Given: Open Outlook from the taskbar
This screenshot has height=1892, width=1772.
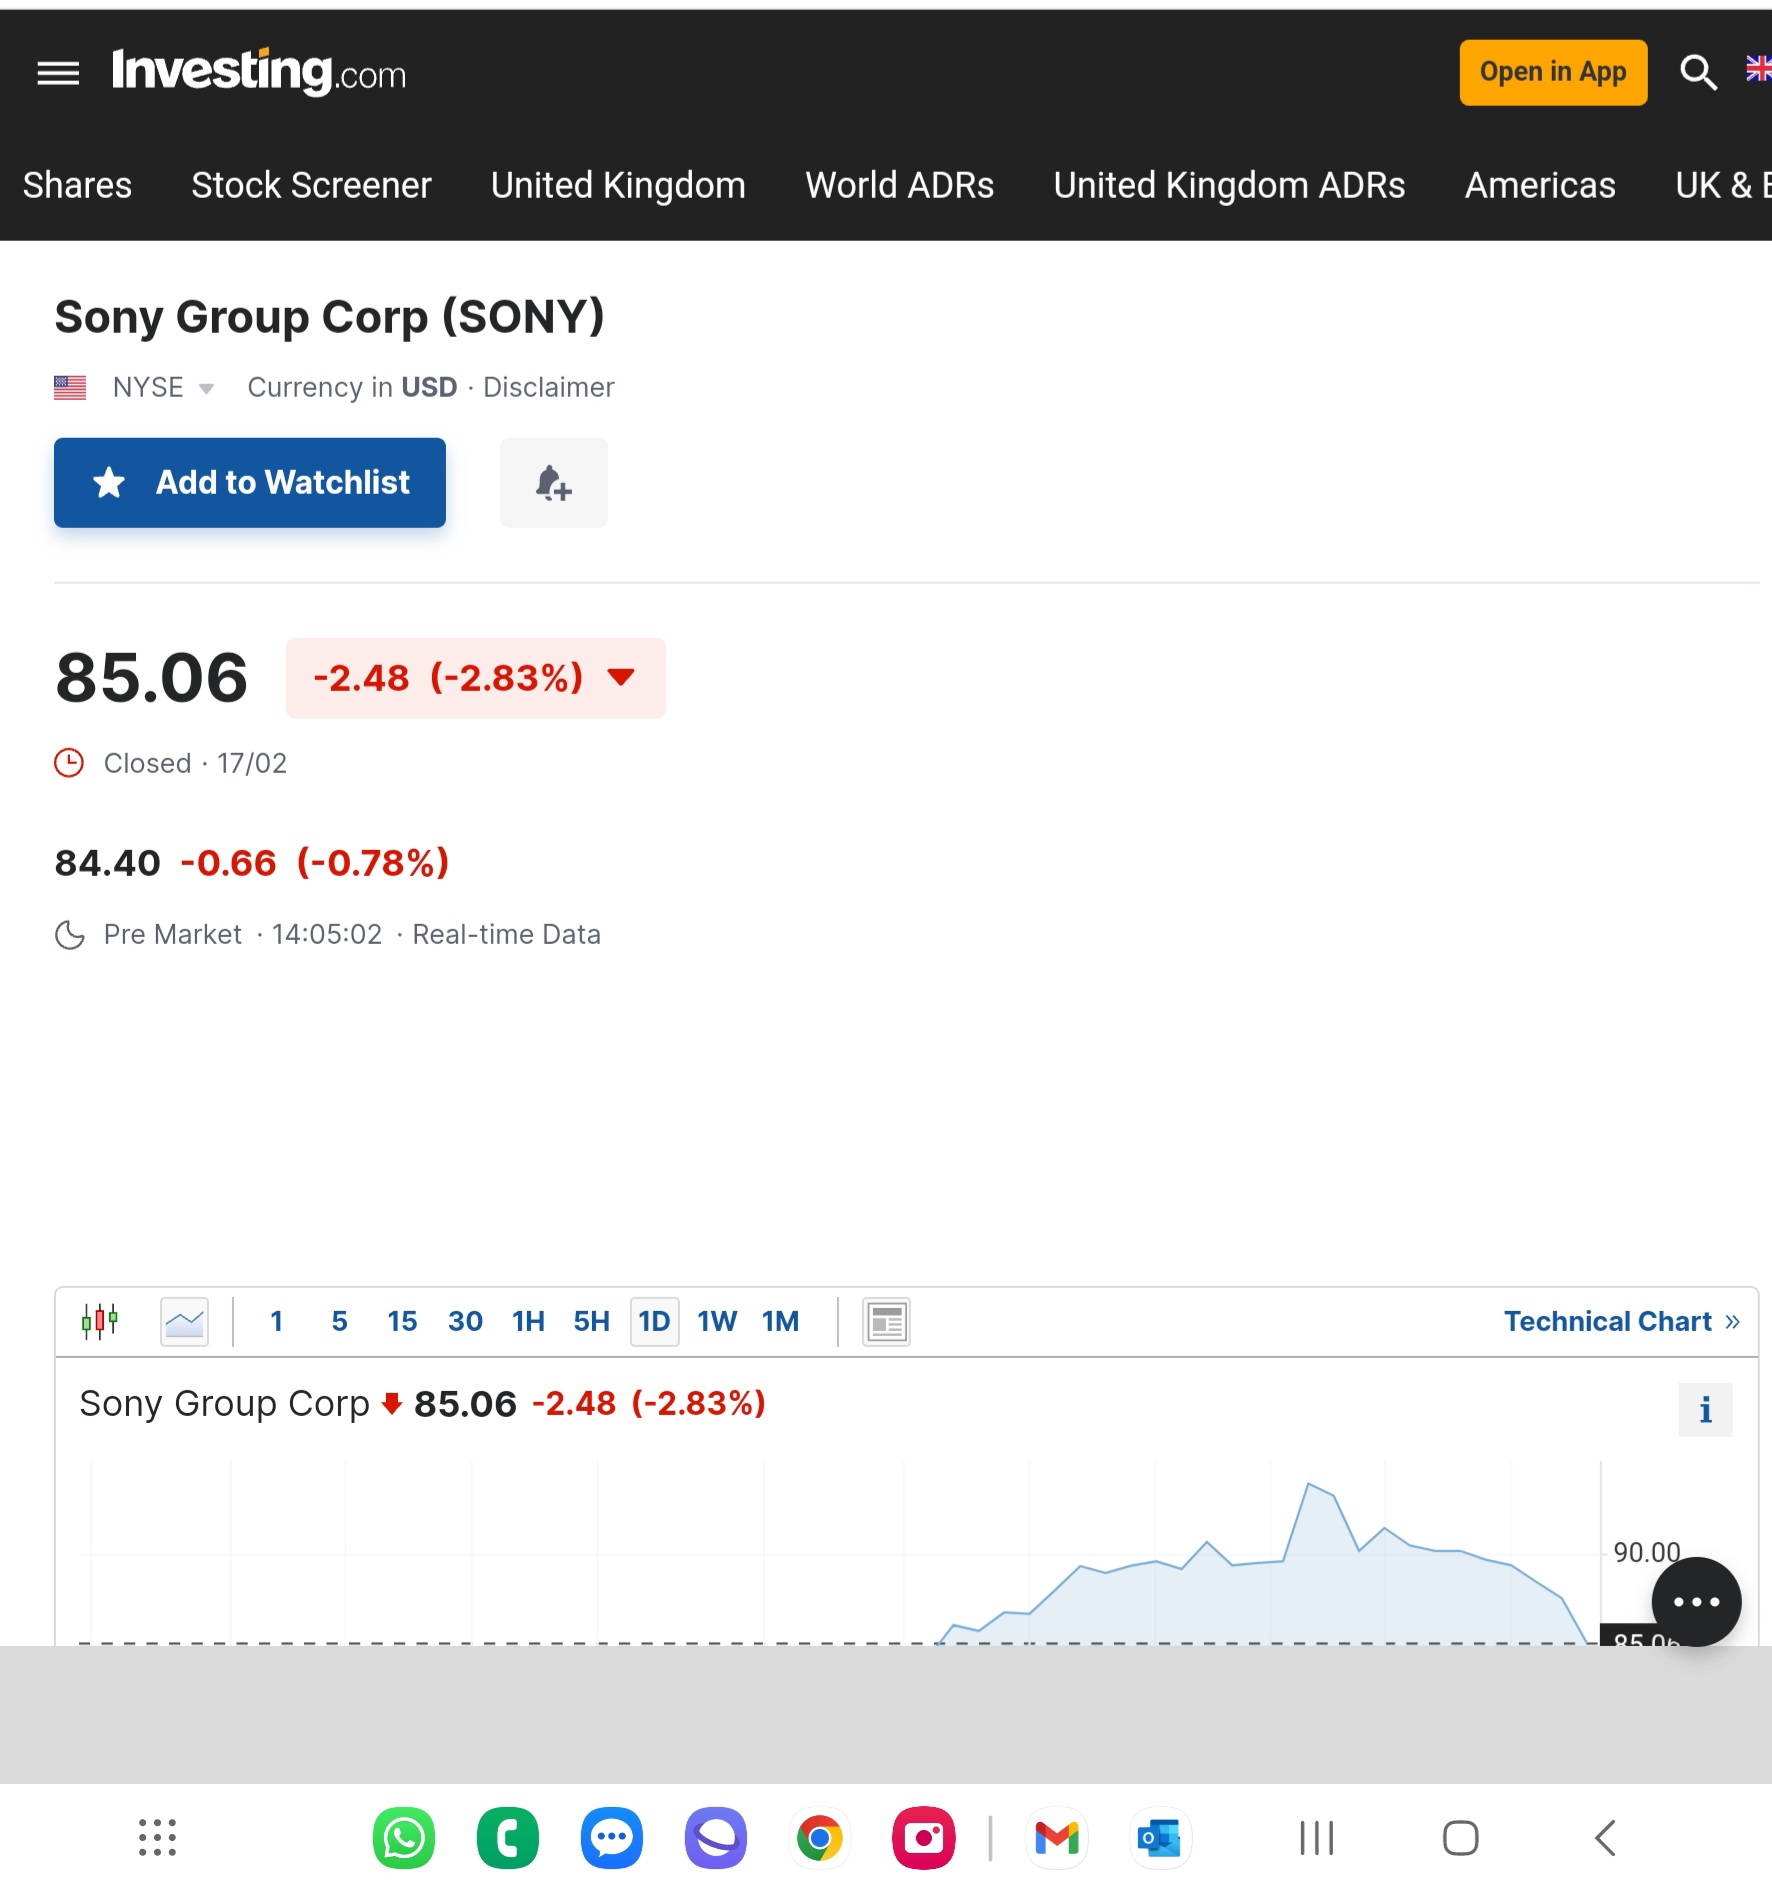Looking at the screenshot, I should click(1160, 1837).
